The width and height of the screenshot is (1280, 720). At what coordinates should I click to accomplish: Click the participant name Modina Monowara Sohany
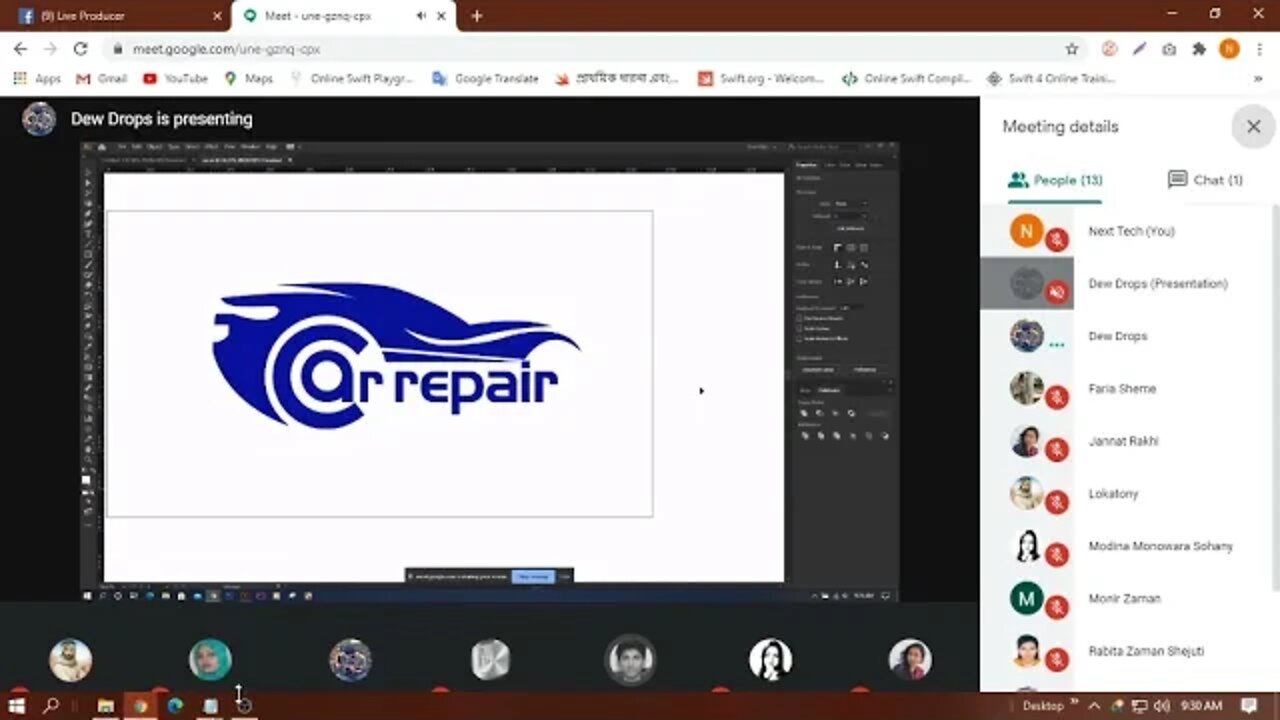(1160, 546)
